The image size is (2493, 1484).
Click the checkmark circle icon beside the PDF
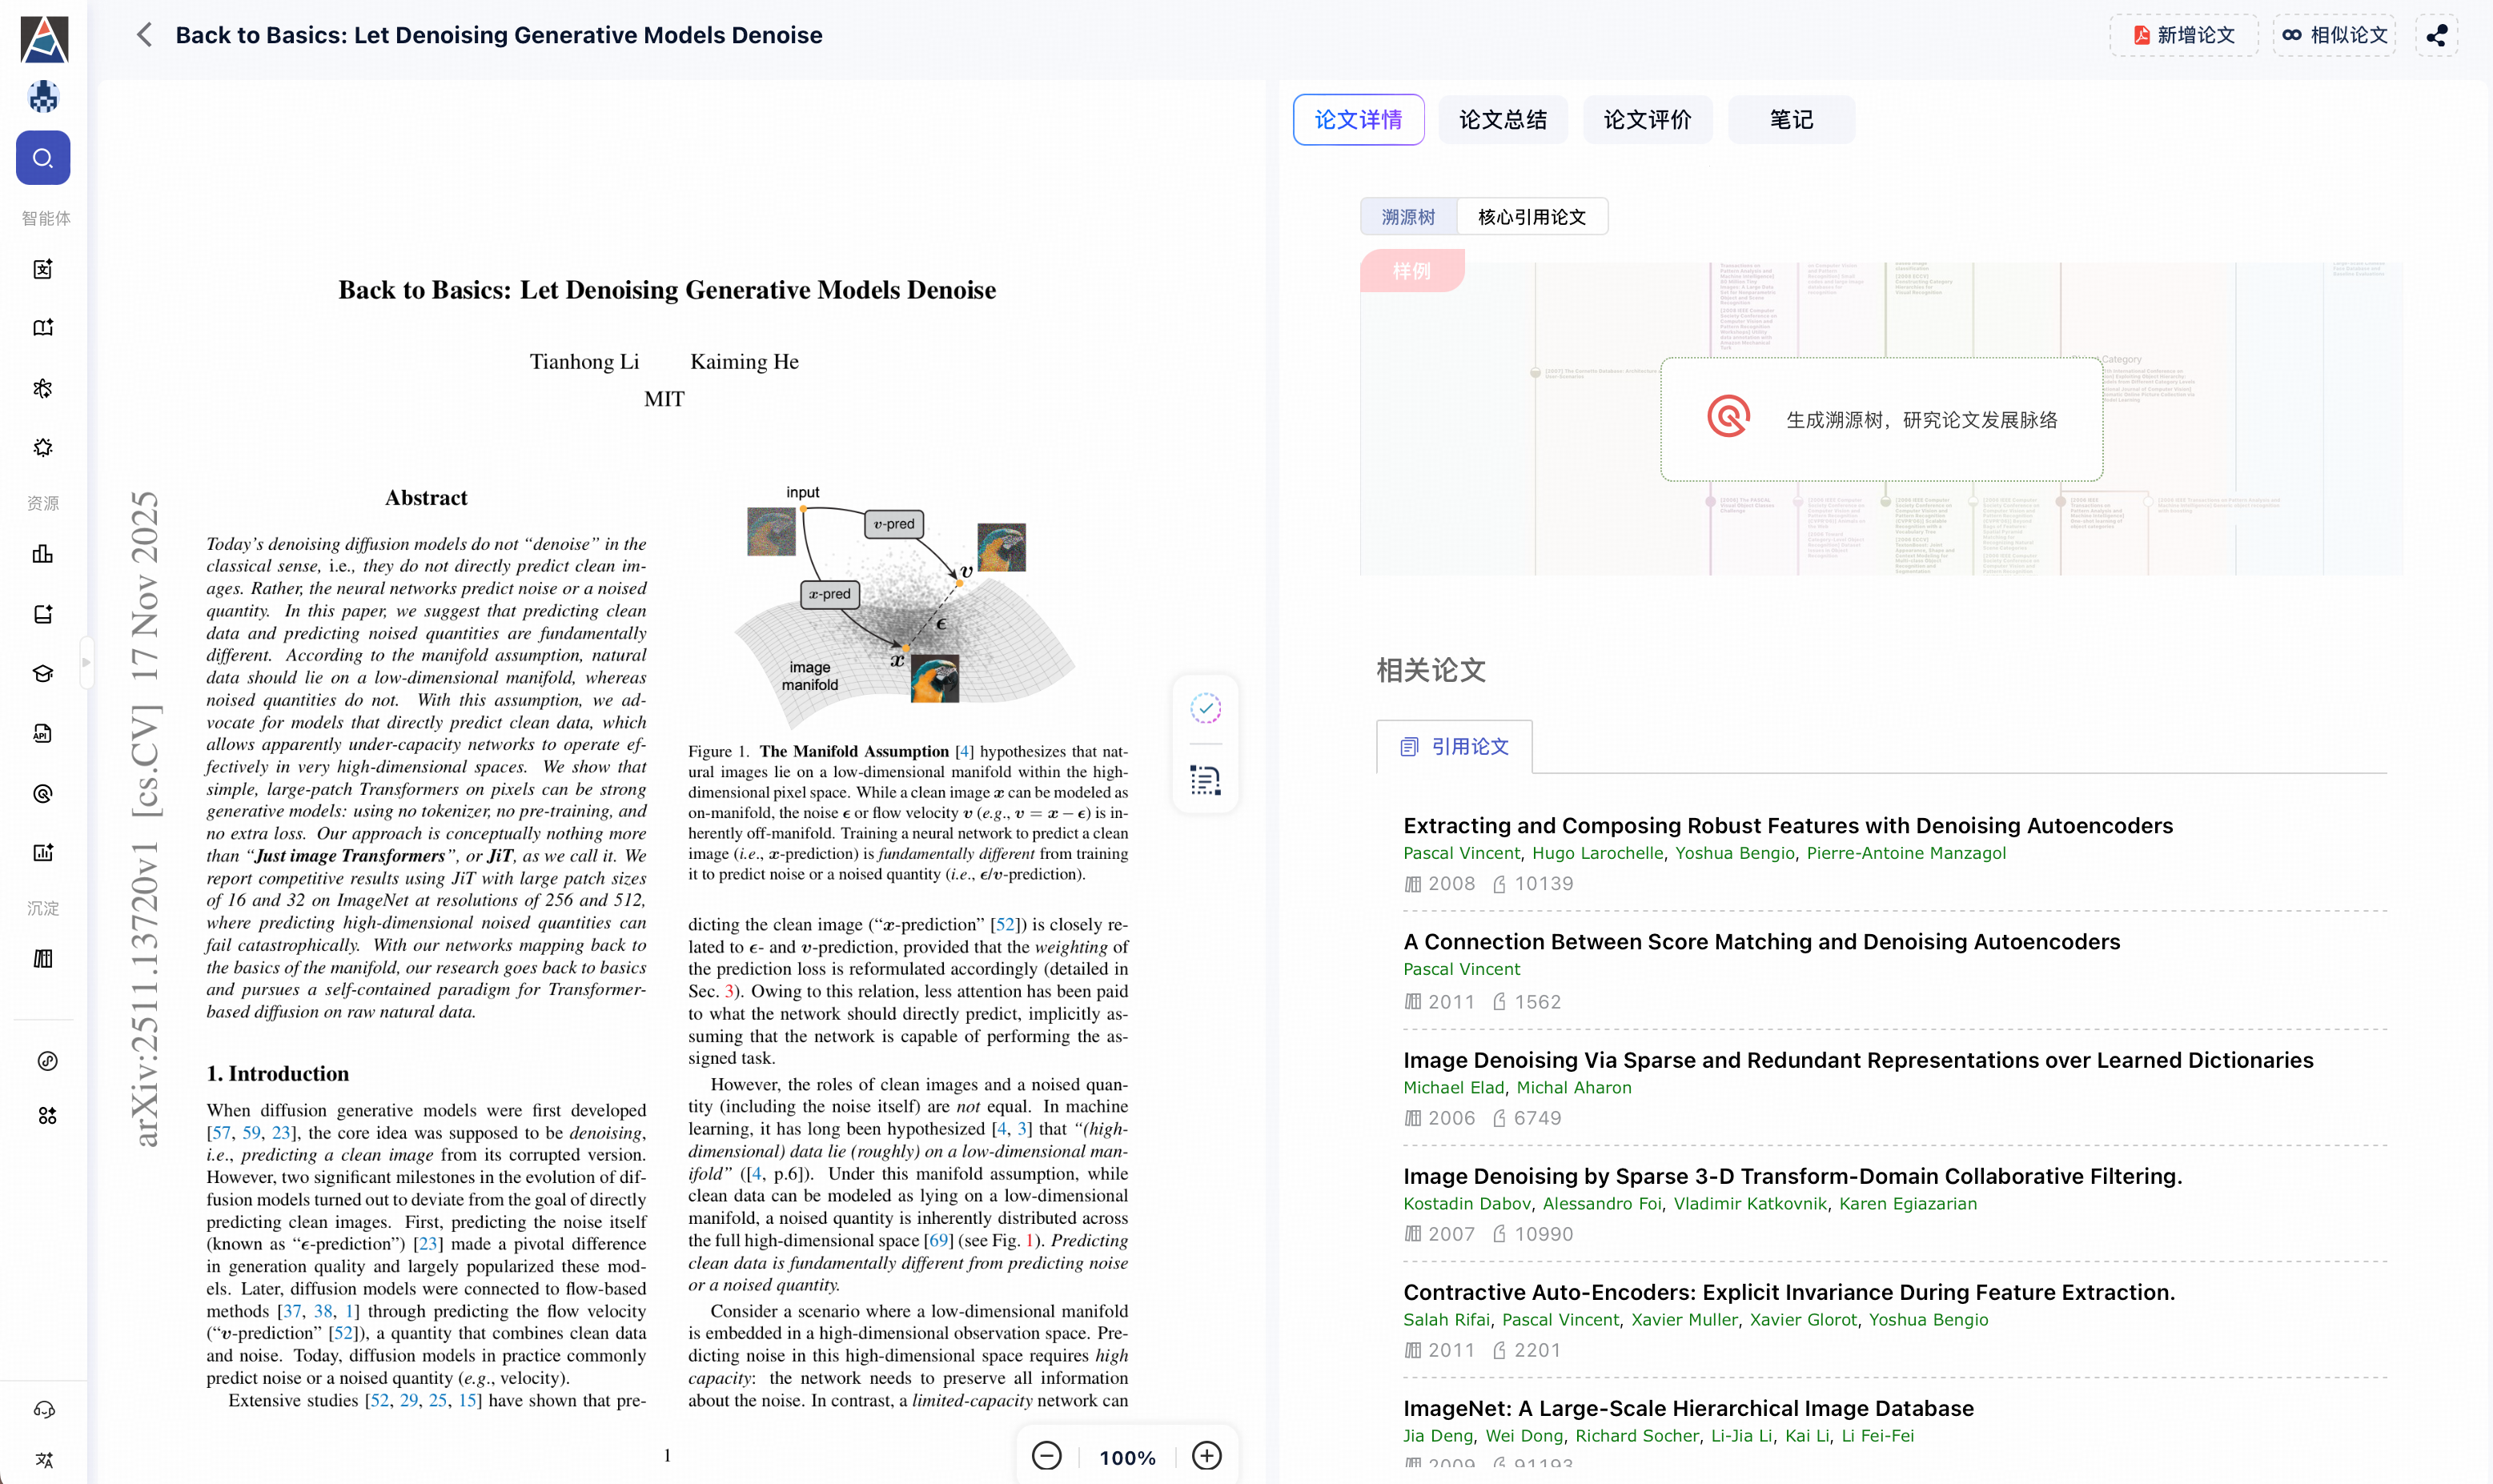(1206, 709)
